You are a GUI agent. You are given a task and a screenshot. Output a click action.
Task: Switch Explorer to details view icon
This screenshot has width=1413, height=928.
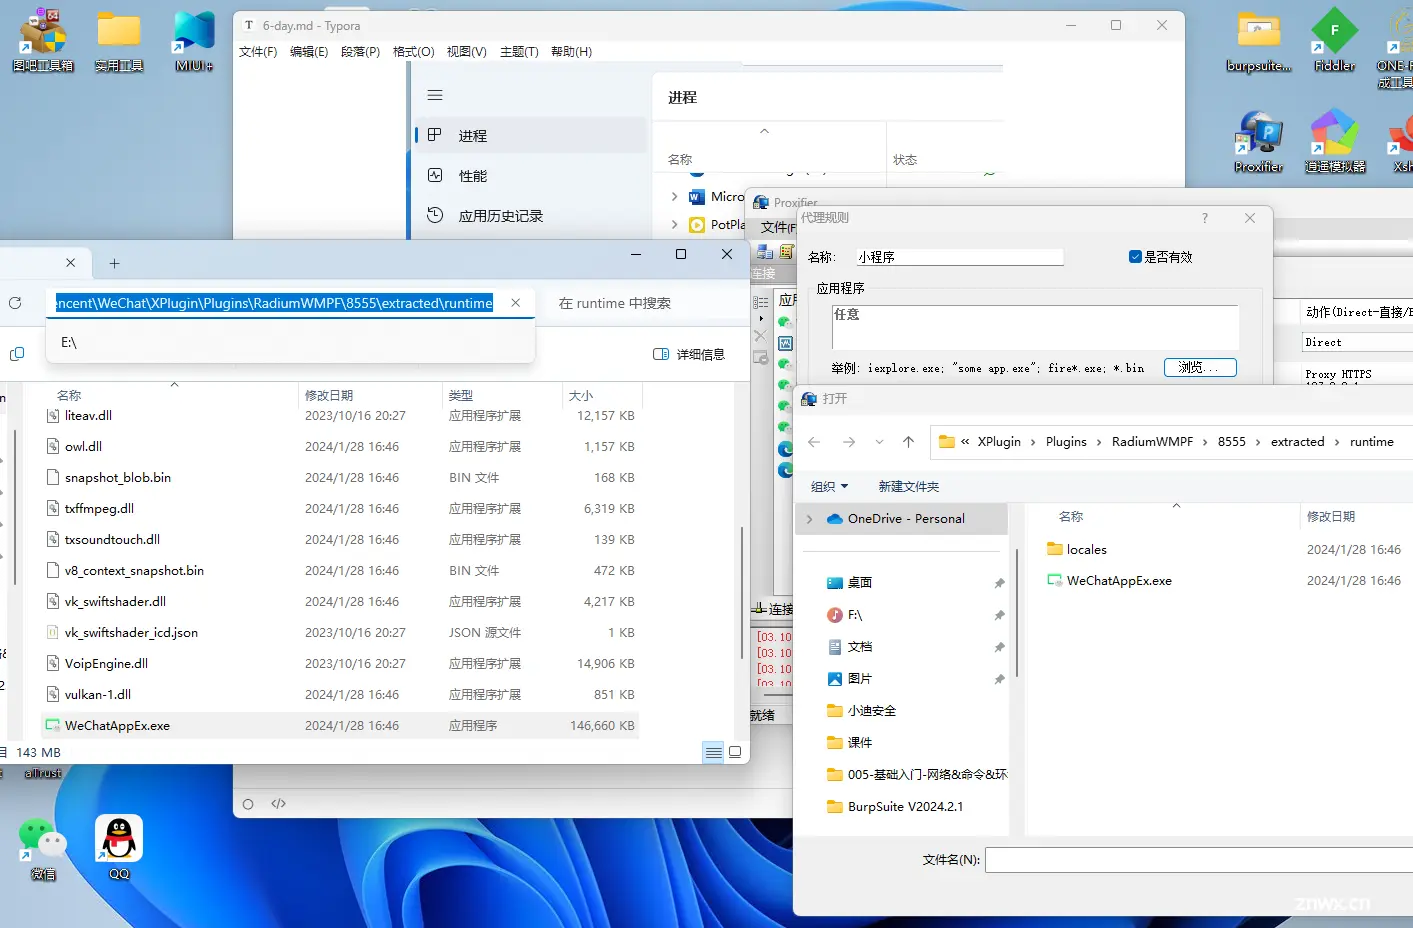[713, 752]
